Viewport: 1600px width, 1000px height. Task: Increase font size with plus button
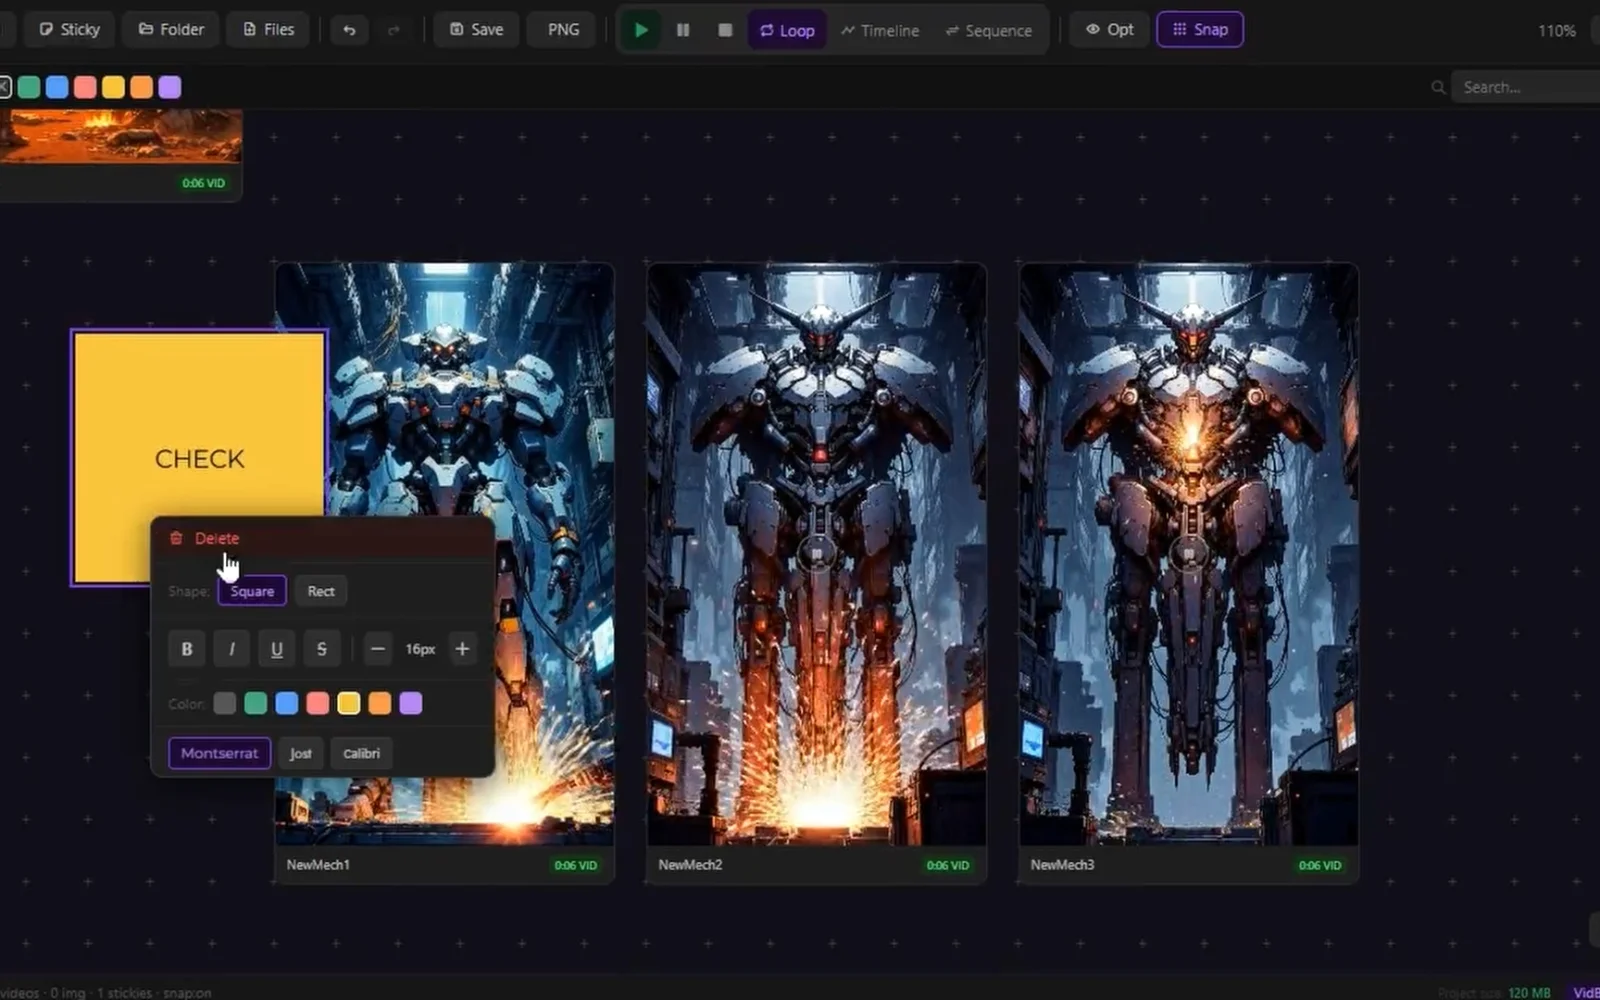tap(462, 649)
